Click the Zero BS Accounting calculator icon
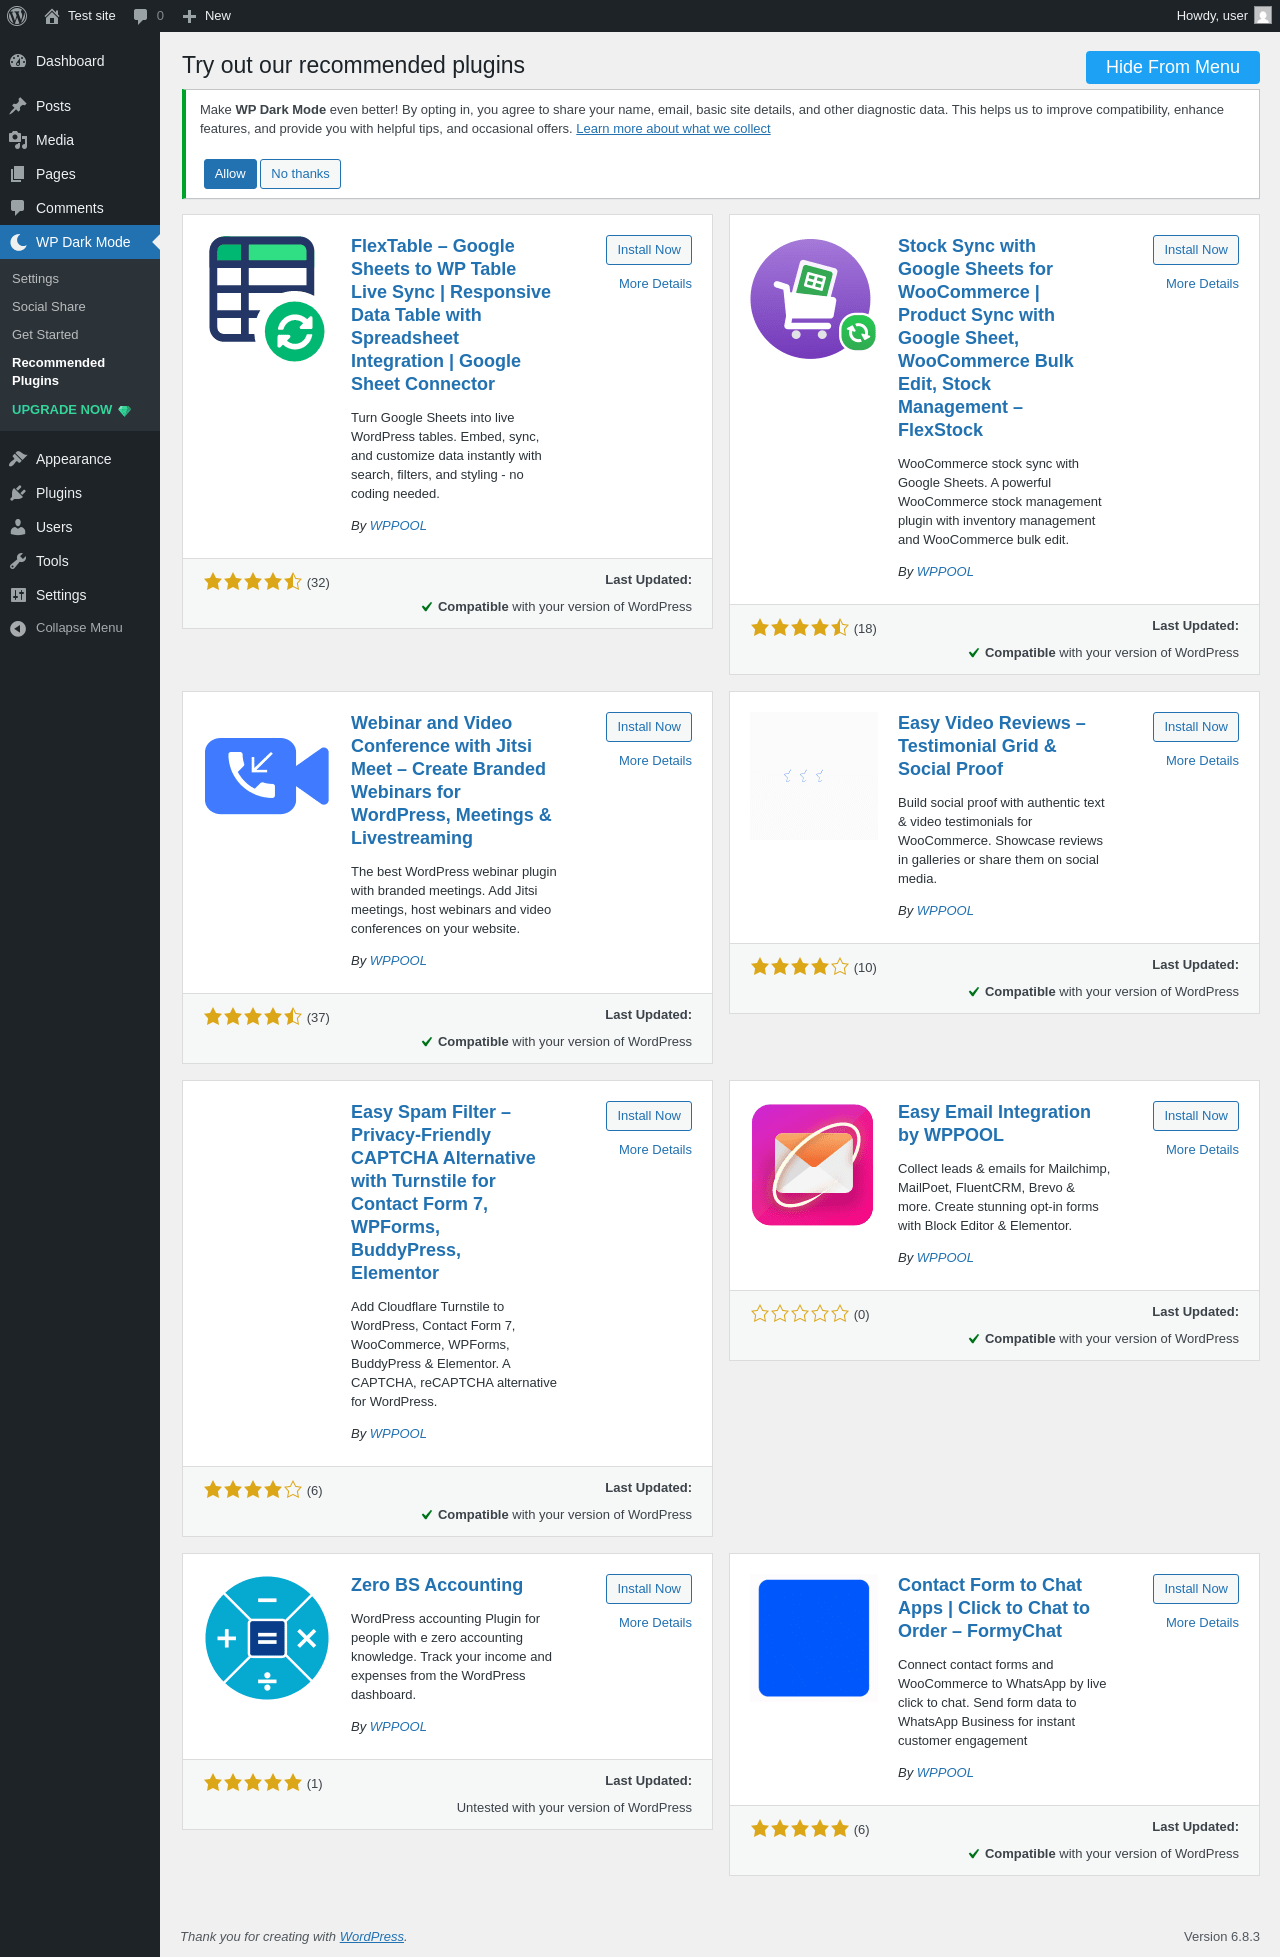The height and width of the screenshot is (1957, 1280). 266,1638
